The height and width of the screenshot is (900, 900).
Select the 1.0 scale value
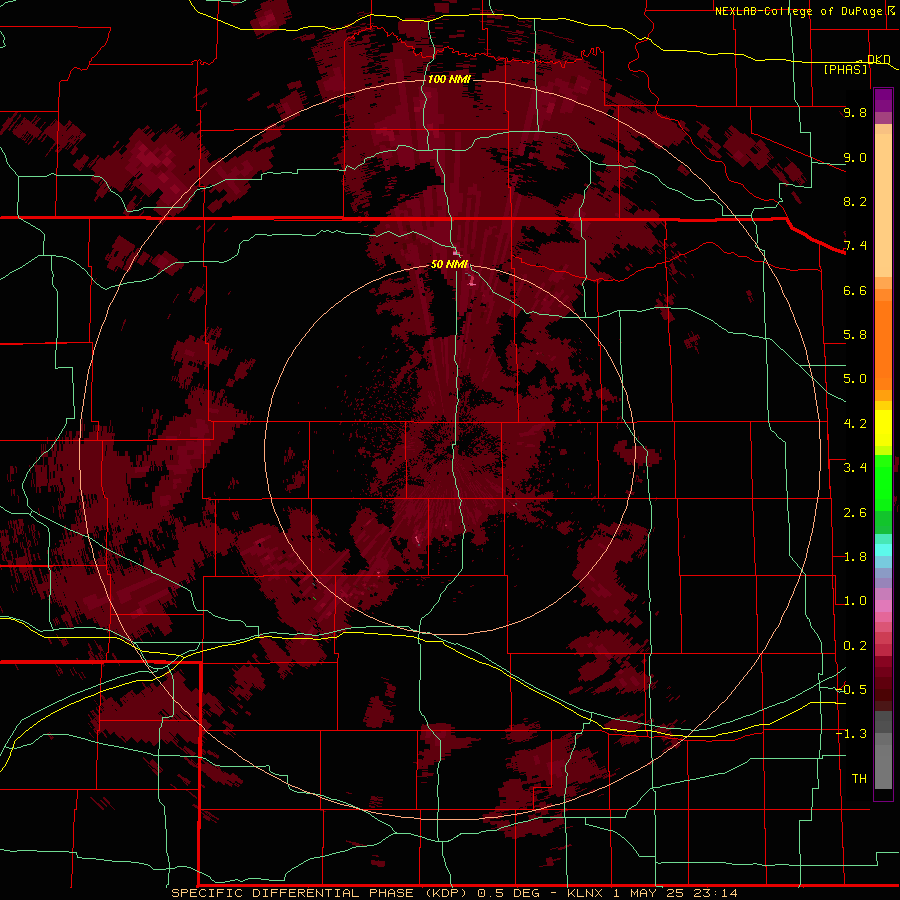pos(855,601)
